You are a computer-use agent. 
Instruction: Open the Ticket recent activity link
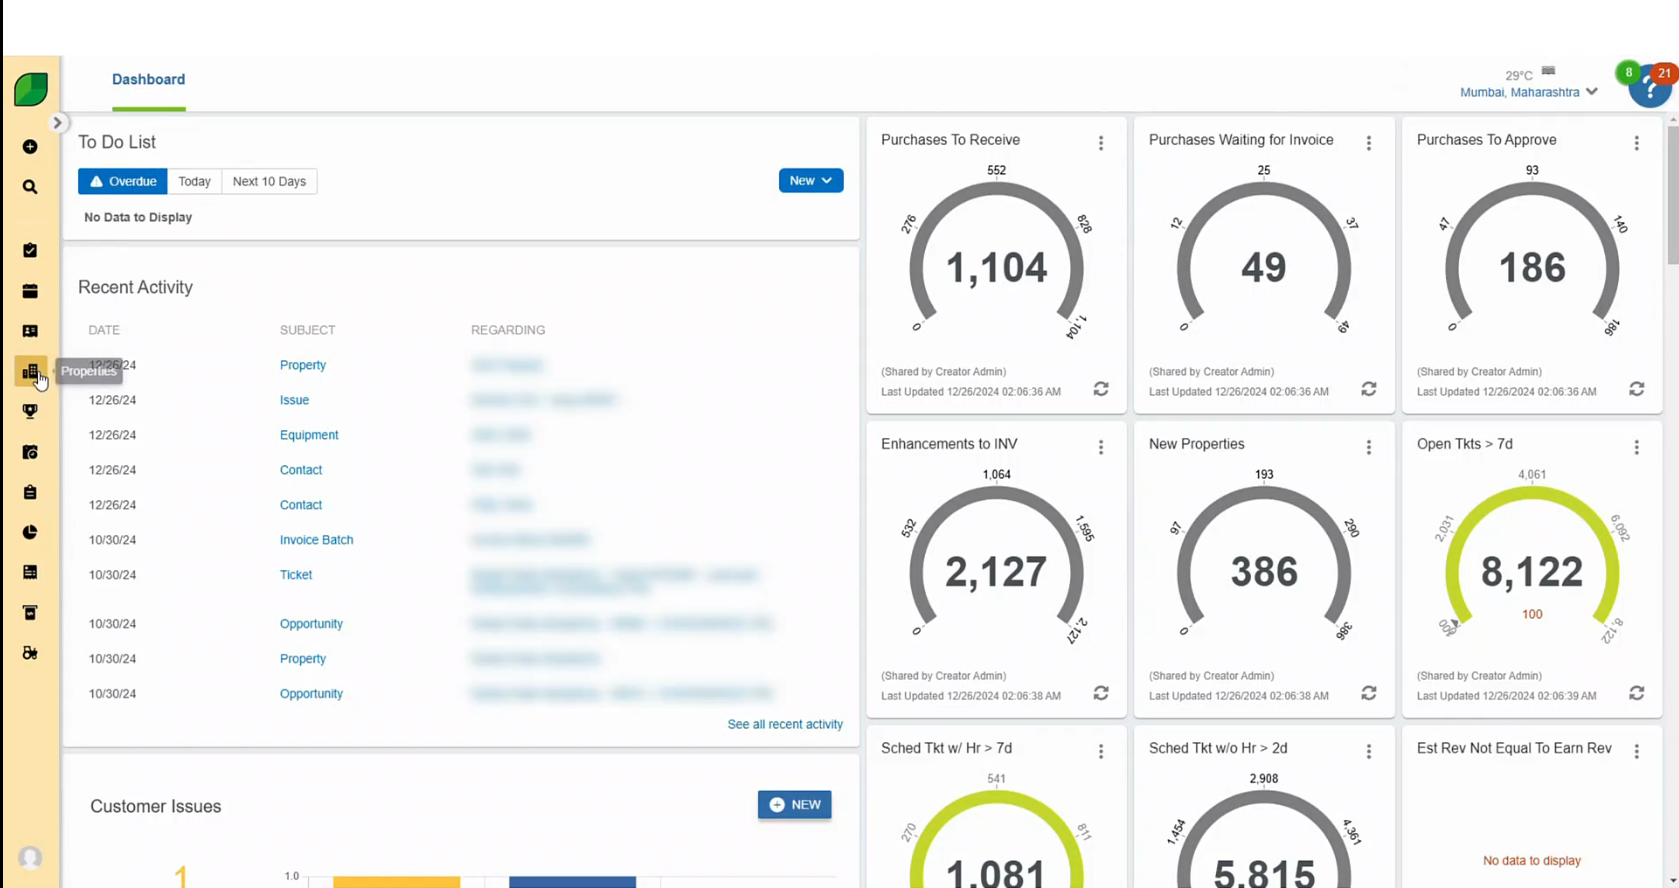click(x=296, y=575)
